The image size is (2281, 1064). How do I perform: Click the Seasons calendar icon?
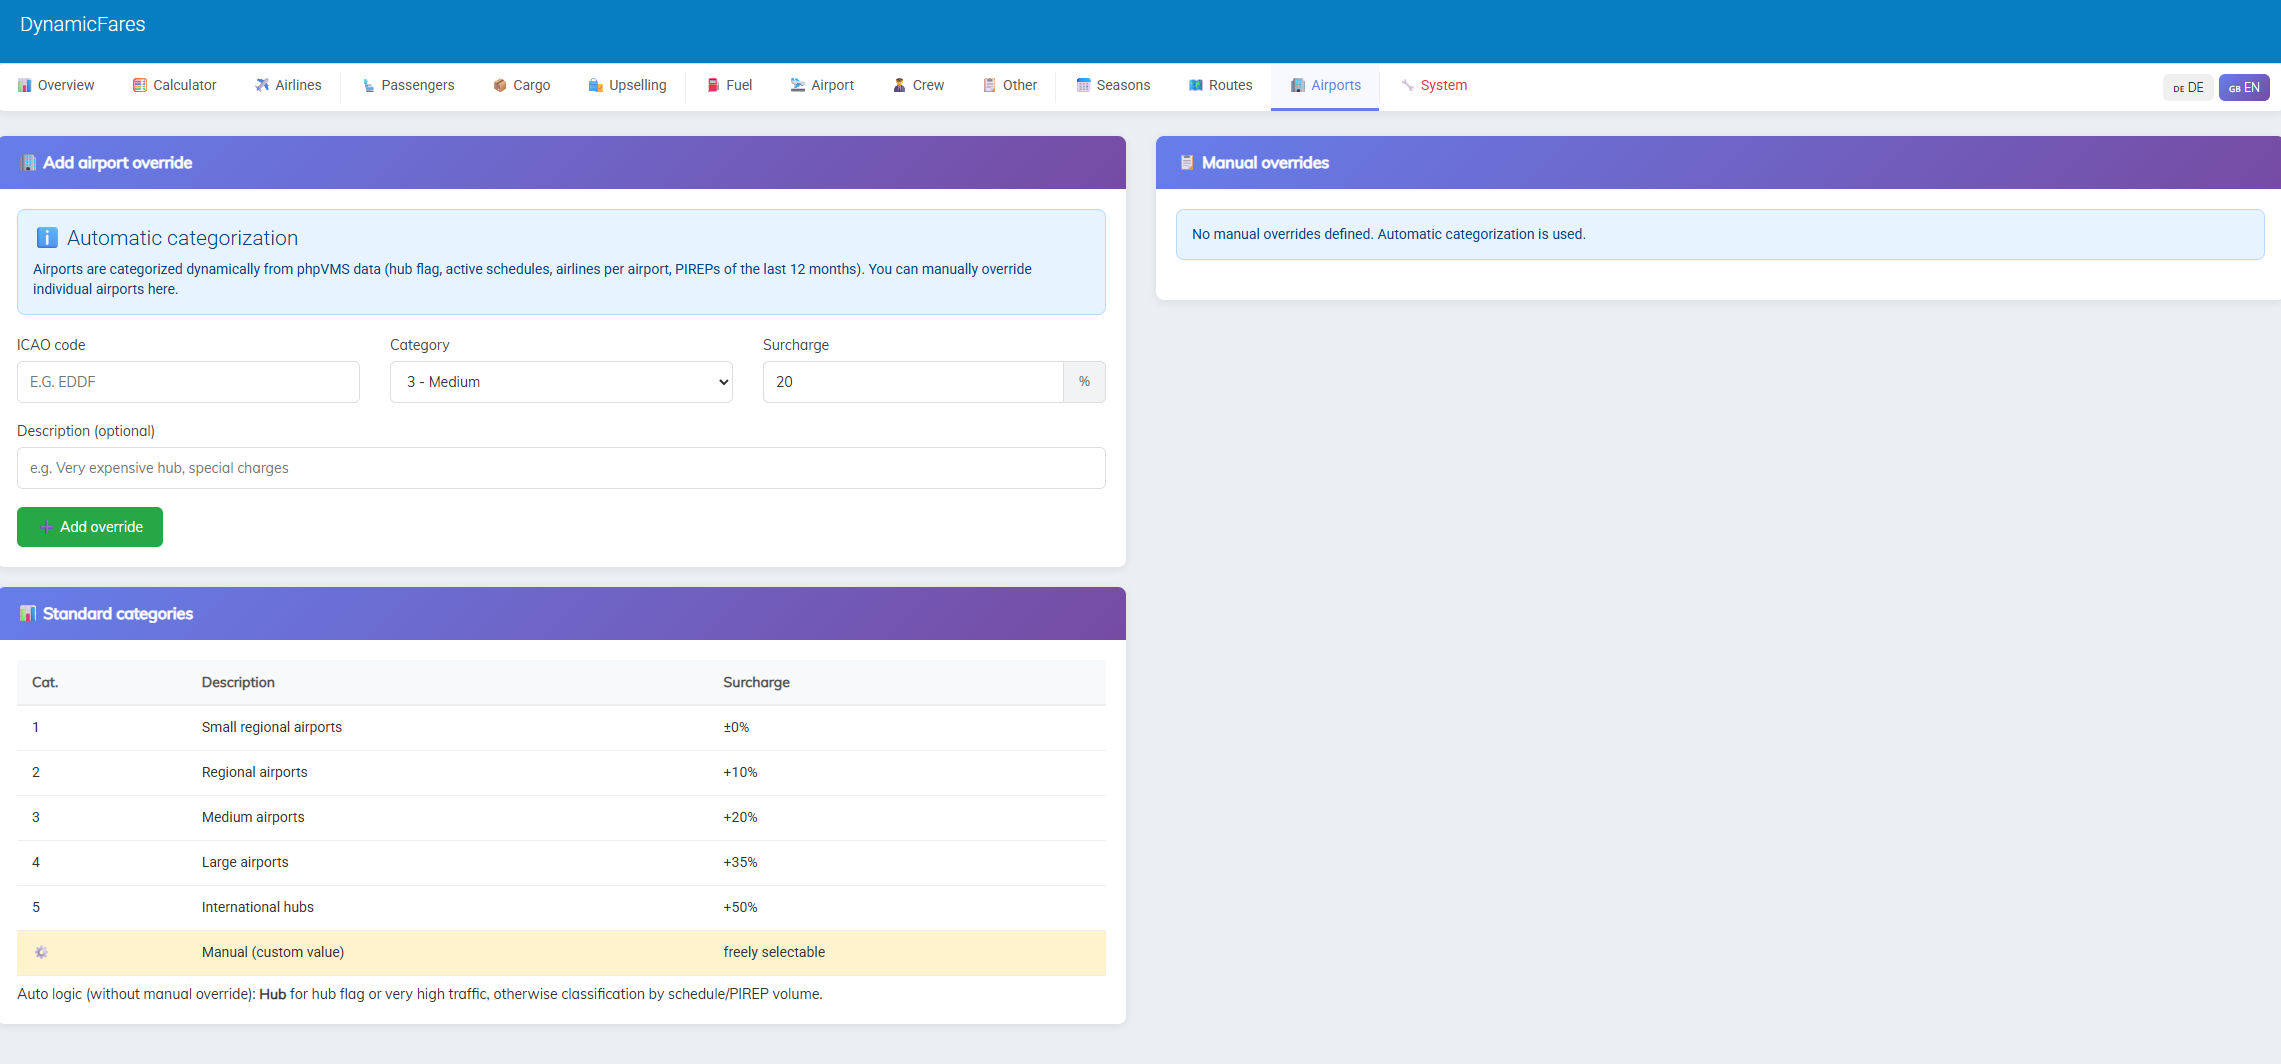click(x=1083, y=86)
